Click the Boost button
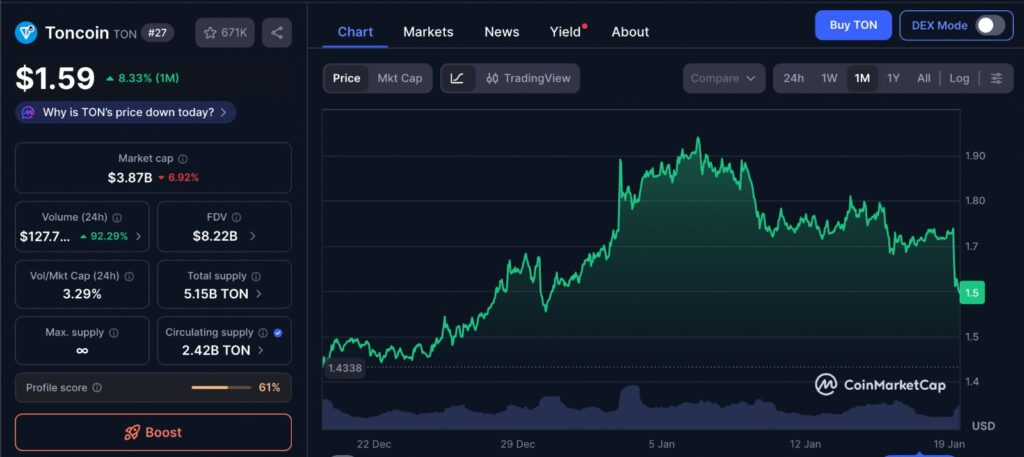Screen dimensions: 1024x457 click(x=153, y=432)
